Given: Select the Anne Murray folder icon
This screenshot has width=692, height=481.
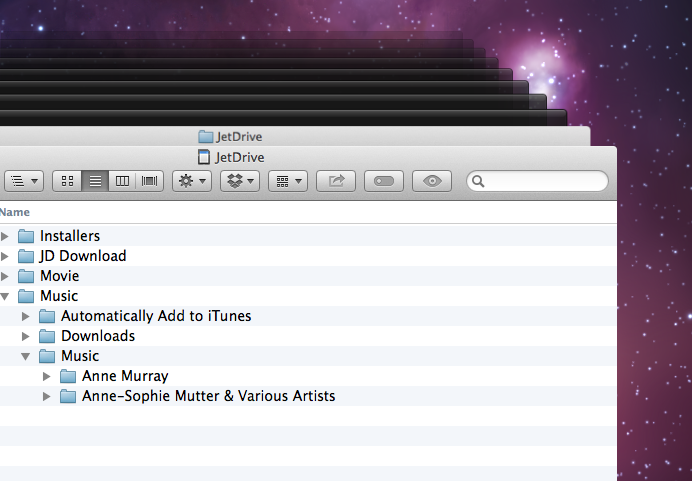Looking at the screenshot, I should tap(68, 376).
